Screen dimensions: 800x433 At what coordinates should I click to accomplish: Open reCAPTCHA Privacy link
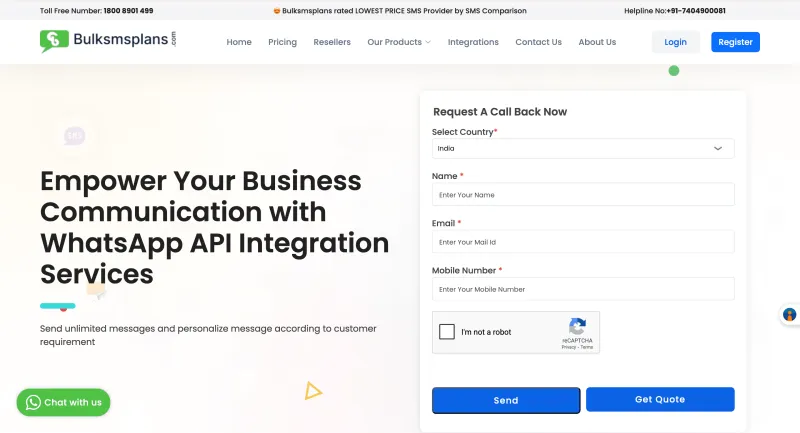point(568,347)
